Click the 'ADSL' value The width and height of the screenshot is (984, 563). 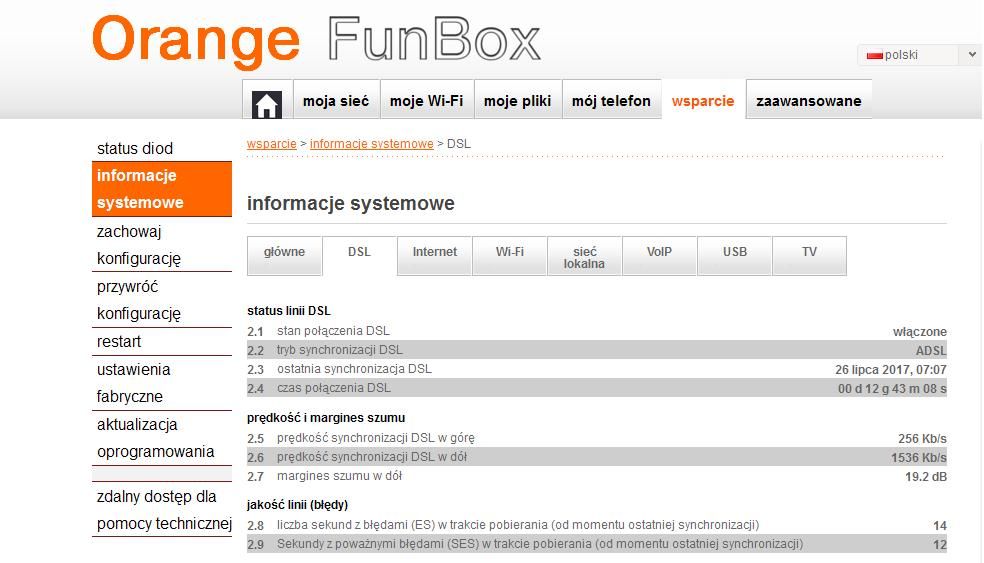pos(931,350)
